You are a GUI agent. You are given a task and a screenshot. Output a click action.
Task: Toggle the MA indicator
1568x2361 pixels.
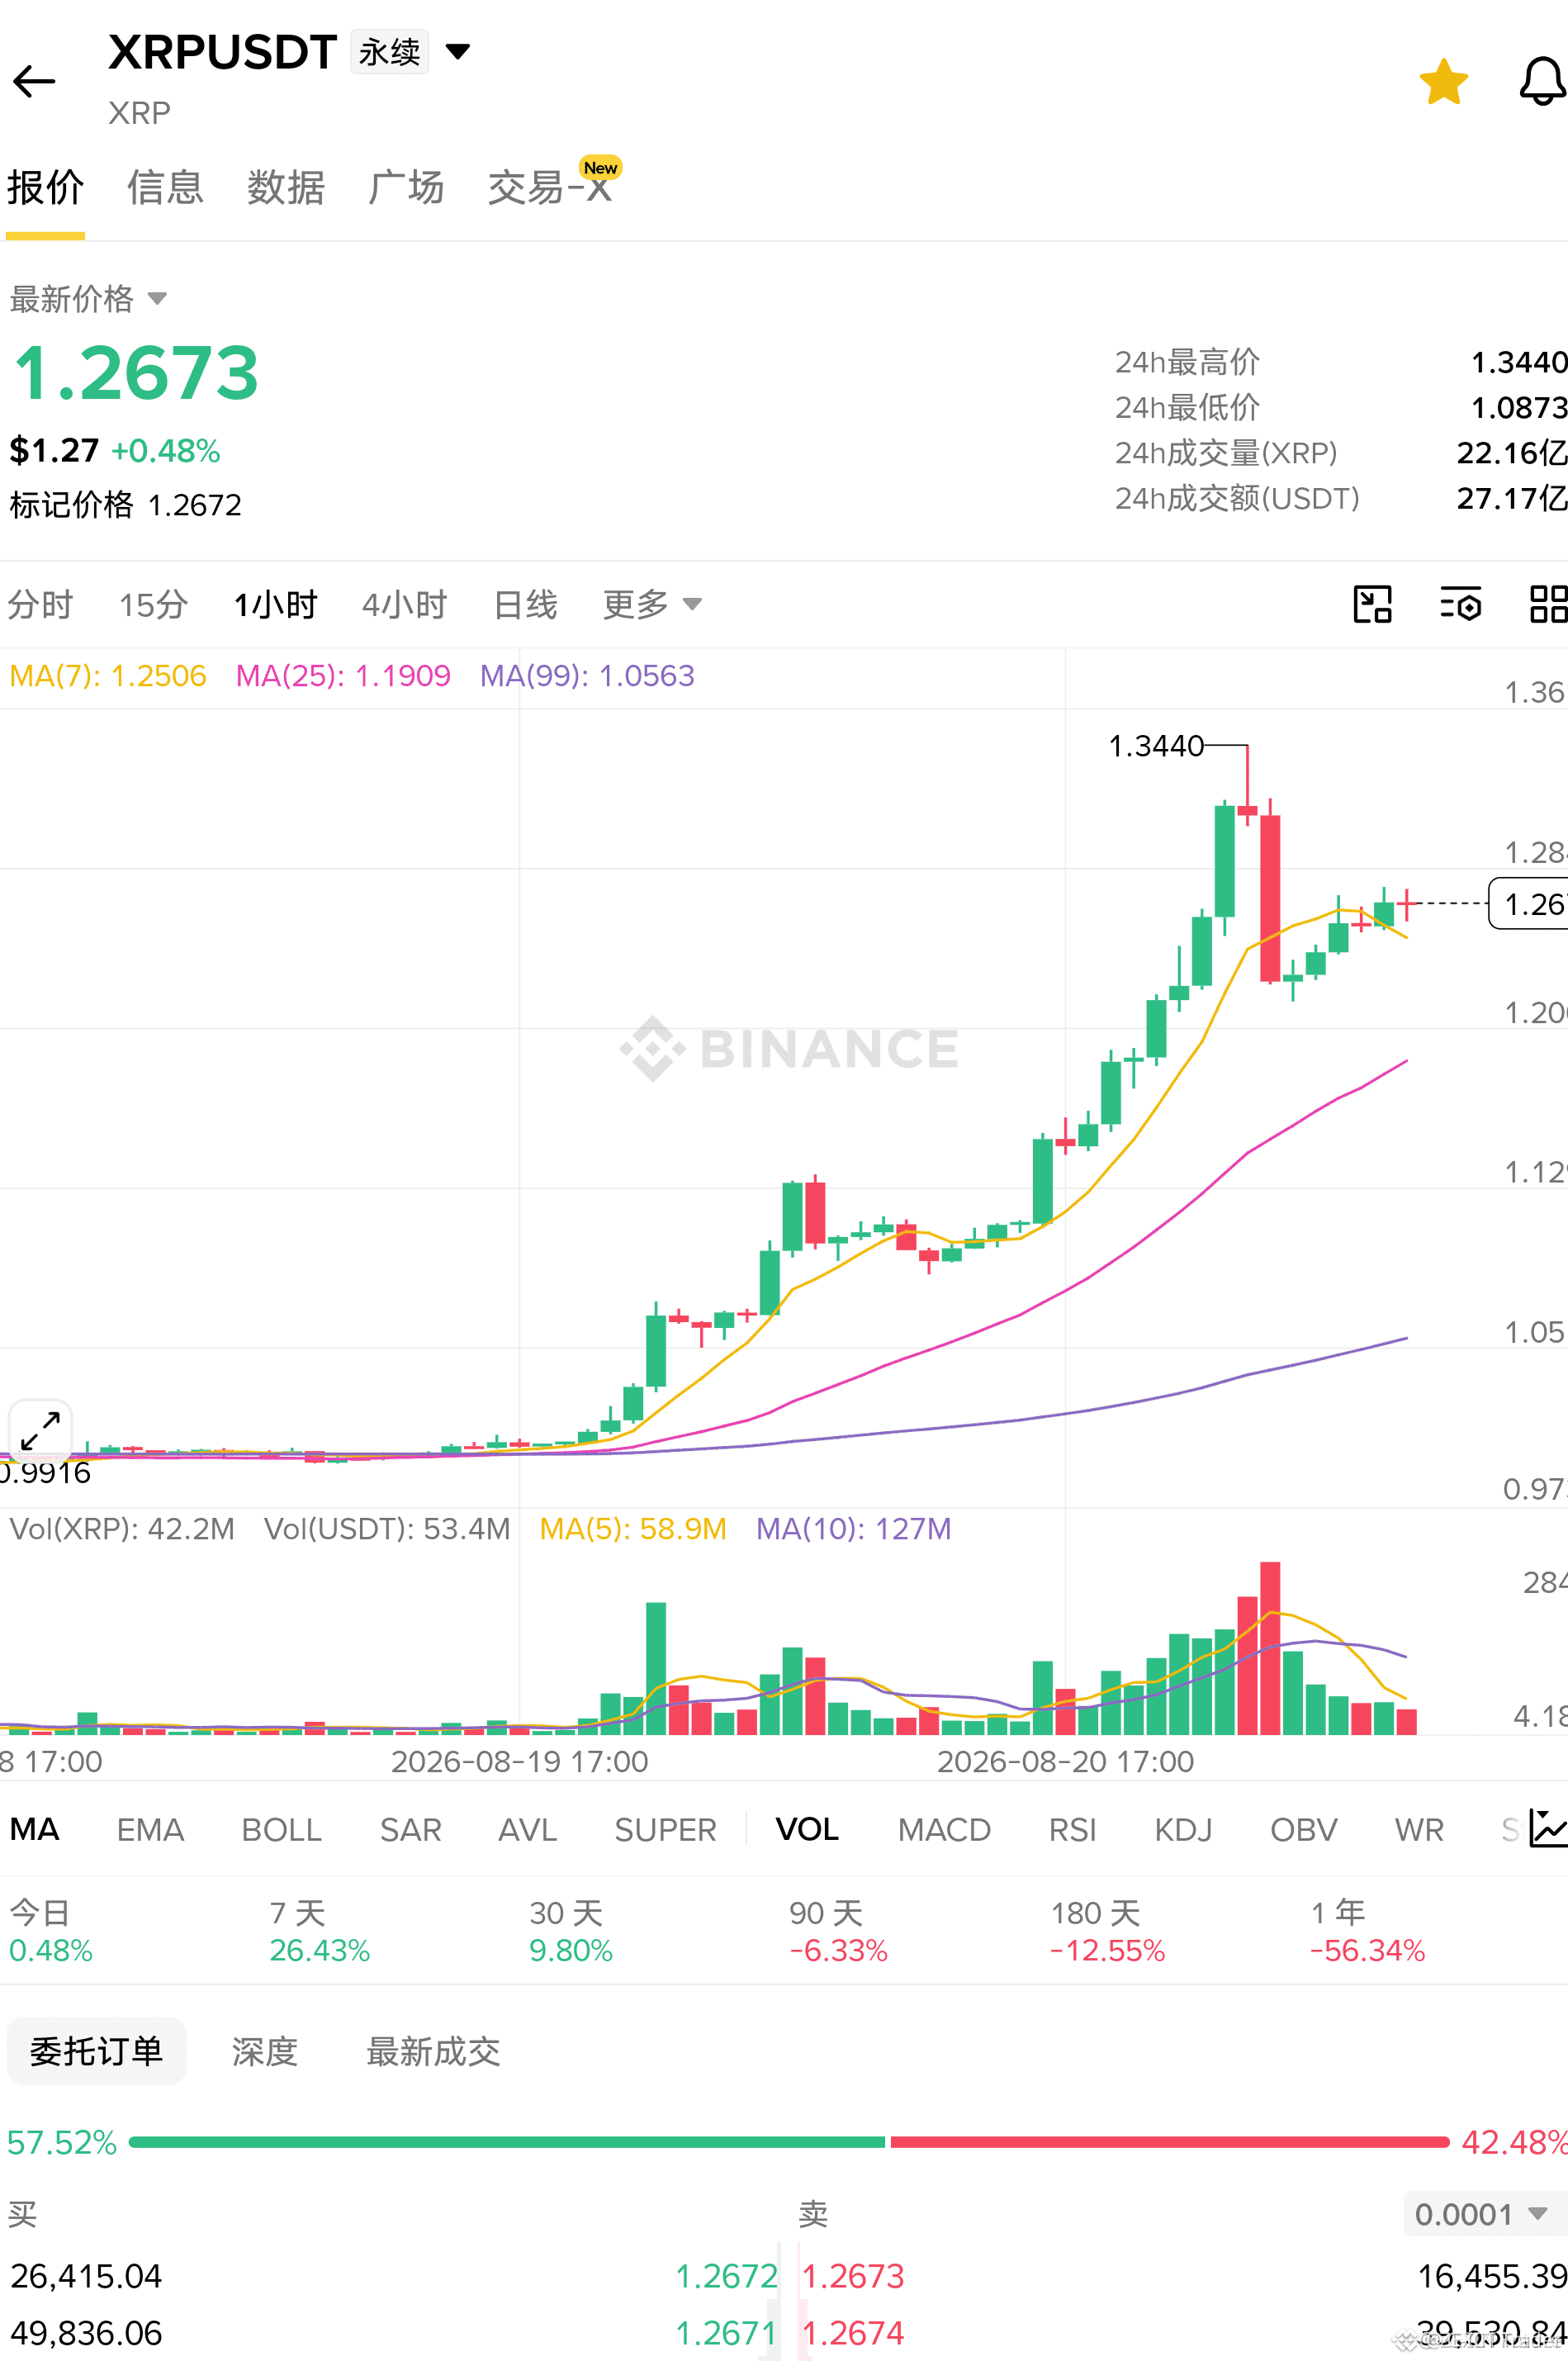[35, 1829]
